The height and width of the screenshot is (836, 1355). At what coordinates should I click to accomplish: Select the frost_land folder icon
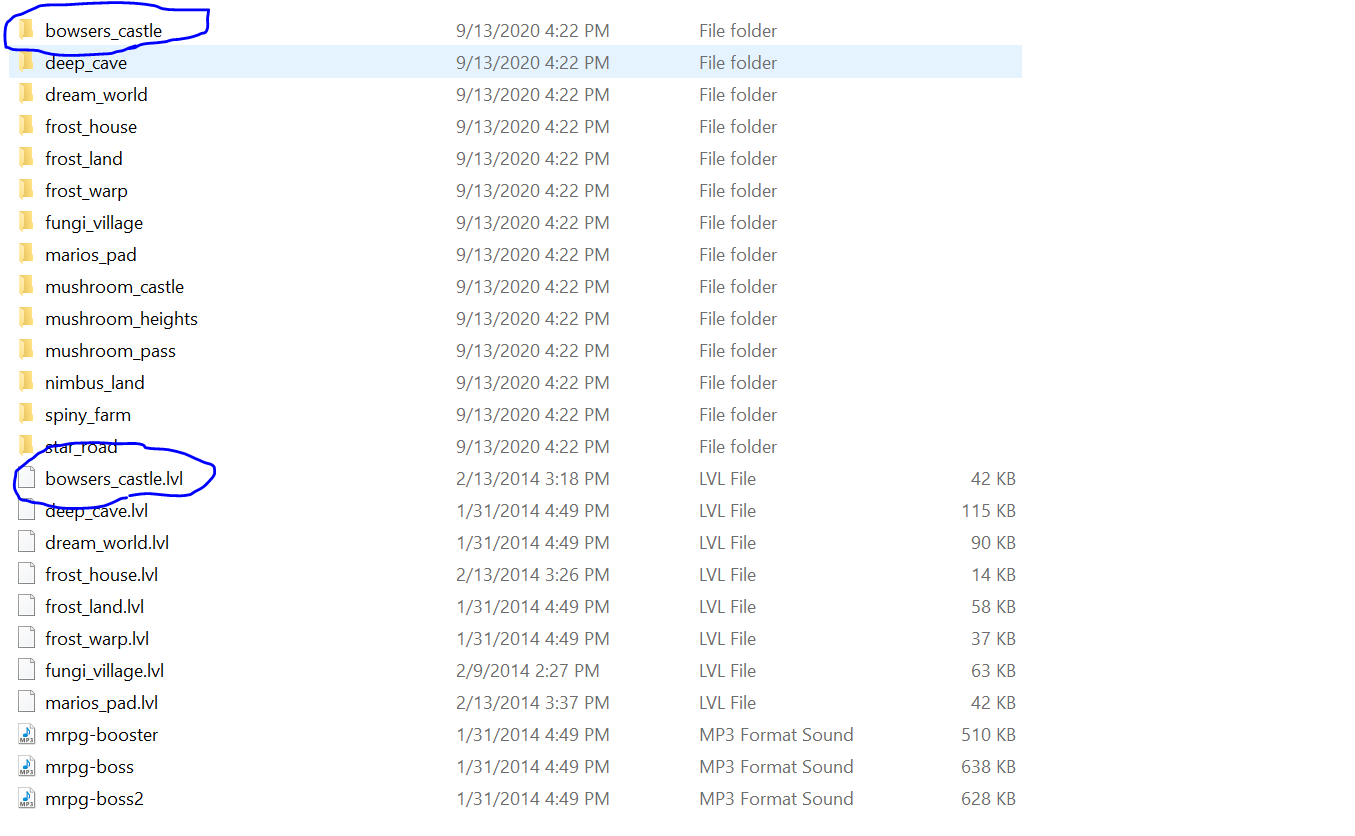26,158
